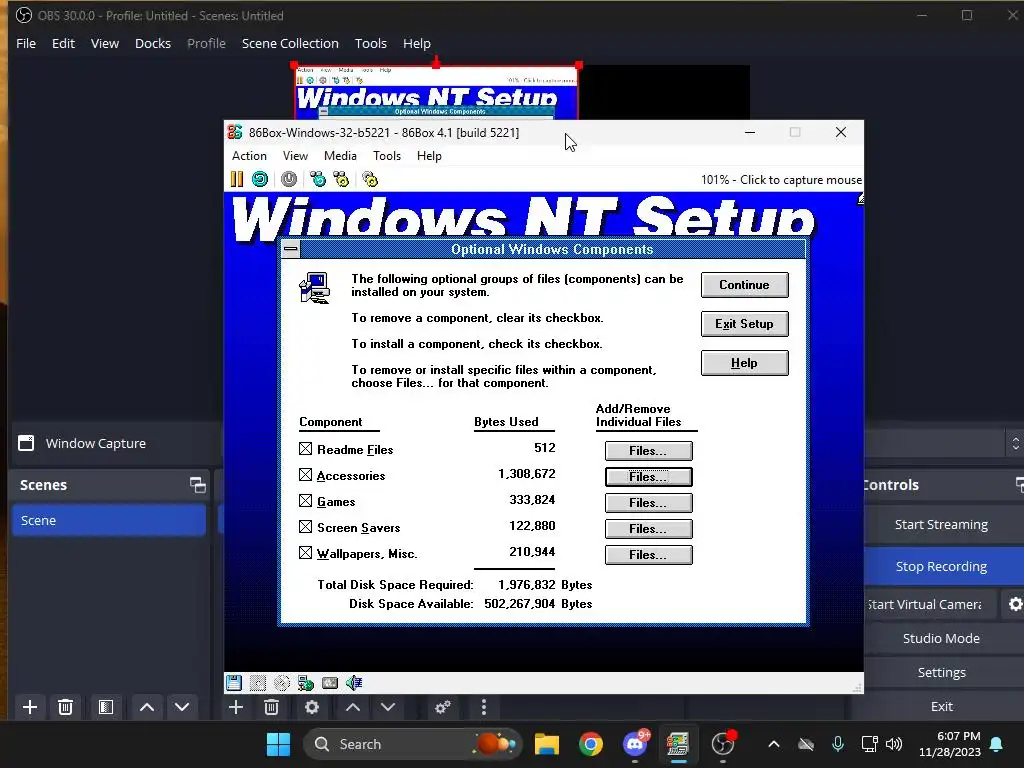
Task: Move source down in Sources list
Action: click(388, 707)
